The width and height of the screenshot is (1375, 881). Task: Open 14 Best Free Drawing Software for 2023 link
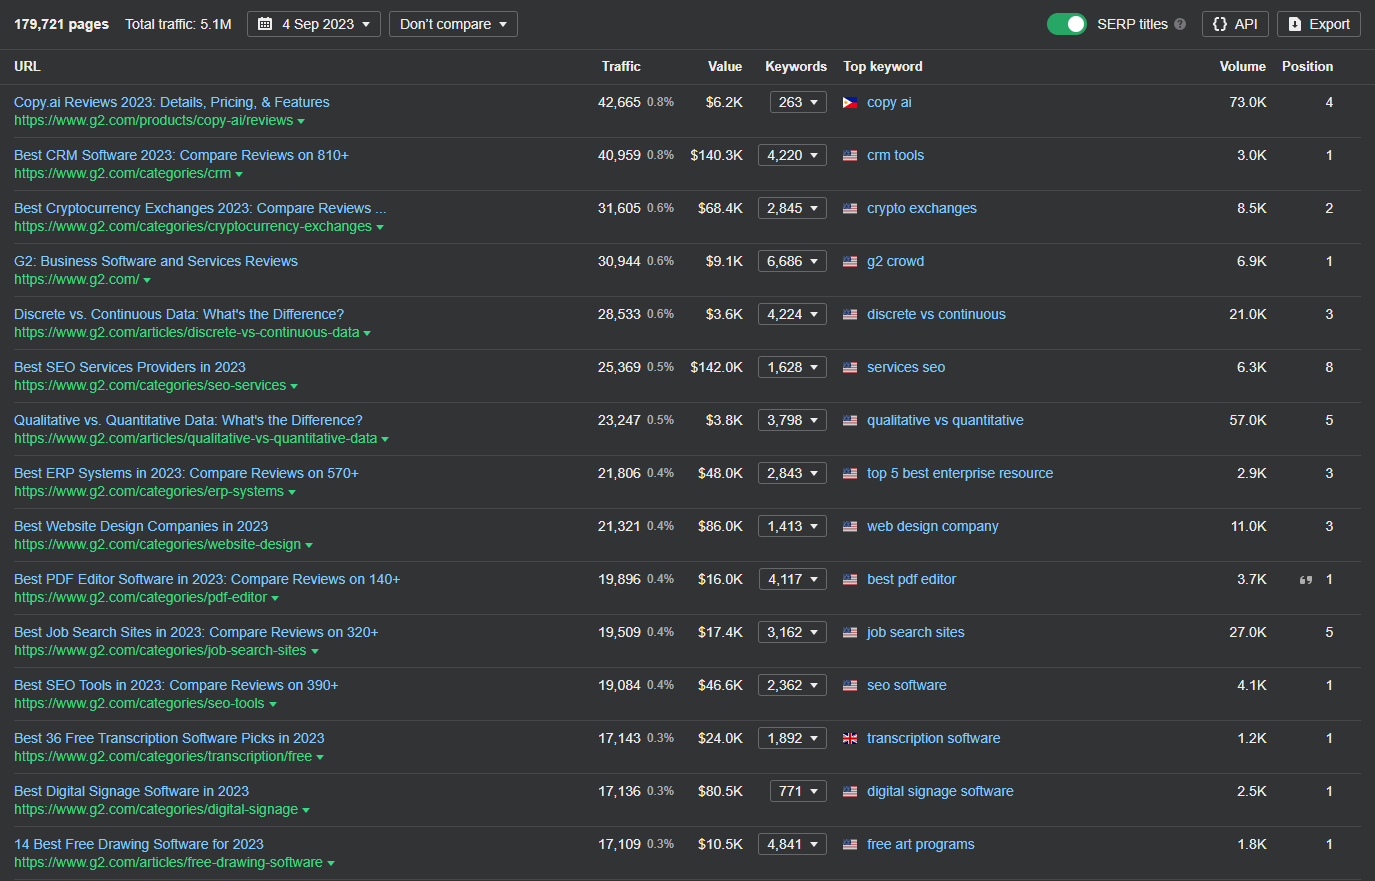pyautogui.click(x=139, y=844)
